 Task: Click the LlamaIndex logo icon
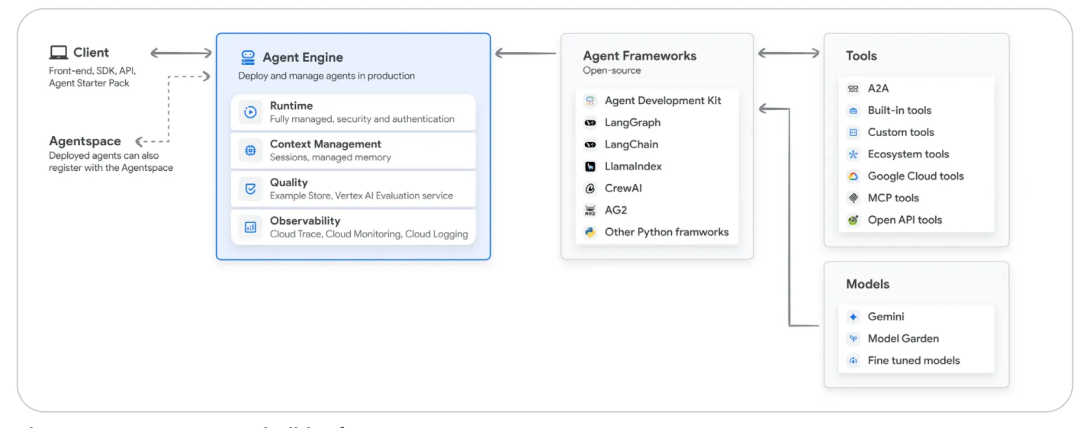tap(590, 166)
